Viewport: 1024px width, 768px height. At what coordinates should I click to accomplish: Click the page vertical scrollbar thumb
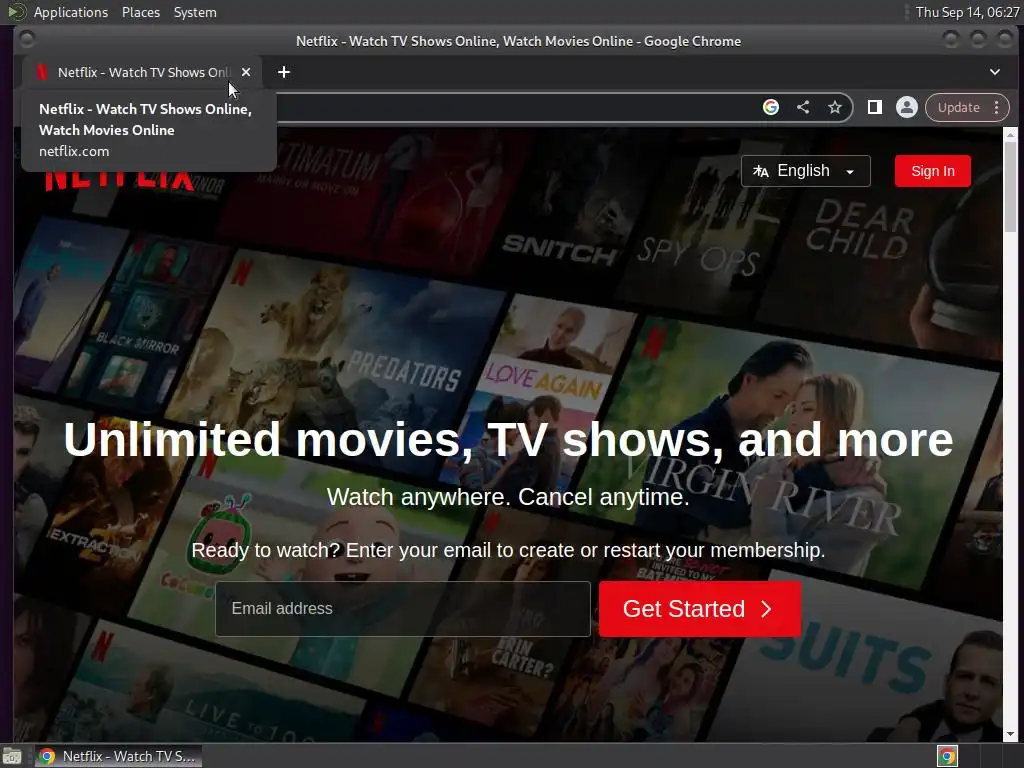pos(1010,186)
